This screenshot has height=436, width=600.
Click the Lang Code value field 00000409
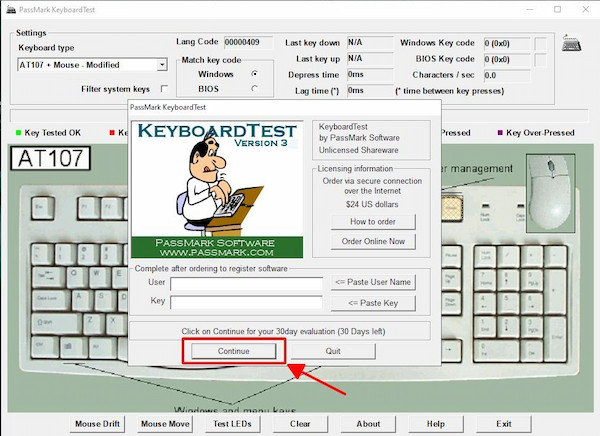coord(248,42)
